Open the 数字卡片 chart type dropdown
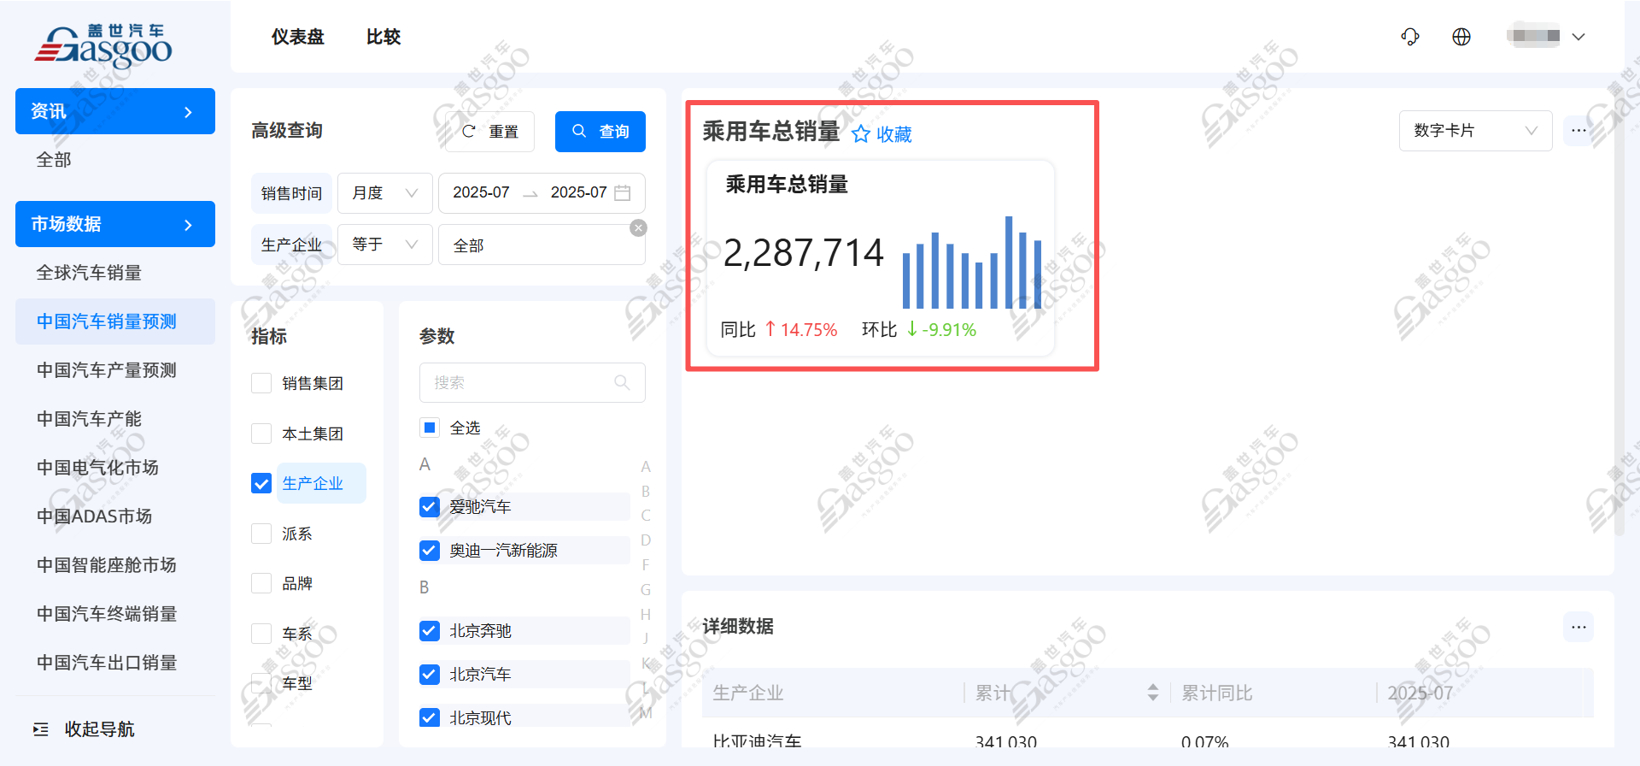 pos(1475,131)
